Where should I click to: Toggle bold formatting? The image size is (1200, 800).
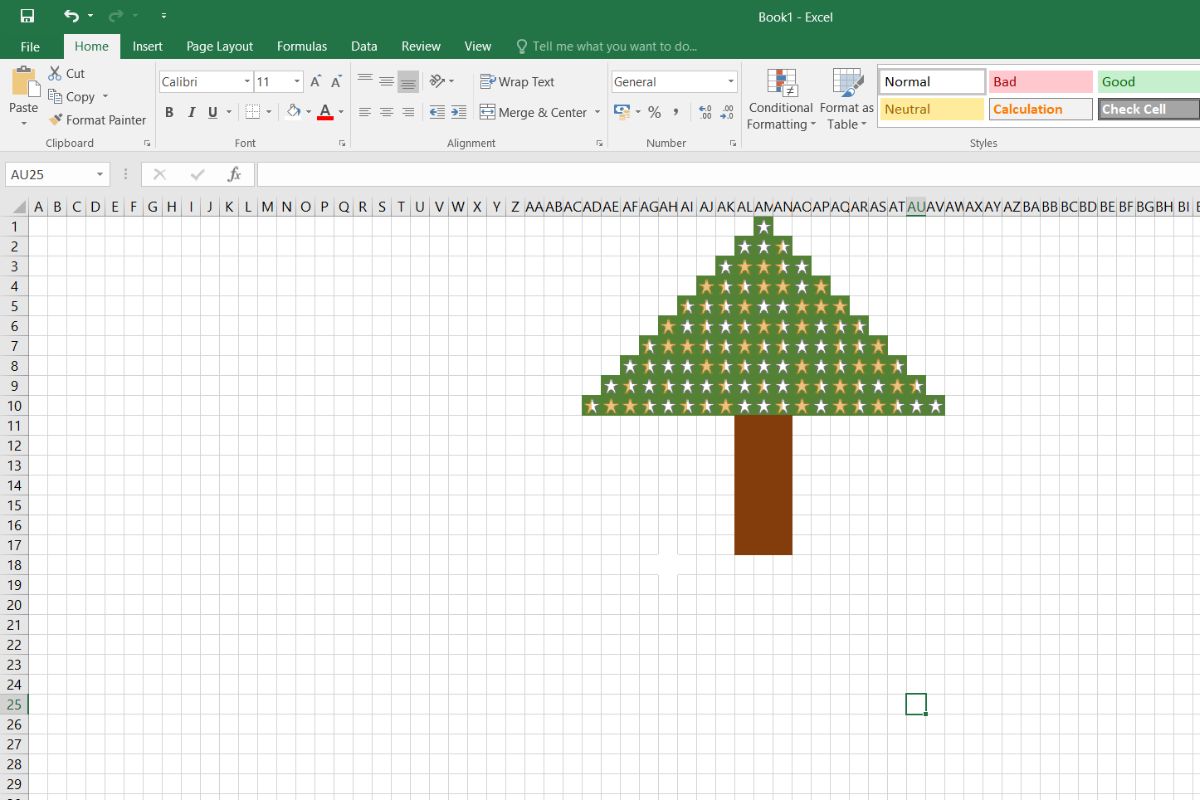[169, 113]
